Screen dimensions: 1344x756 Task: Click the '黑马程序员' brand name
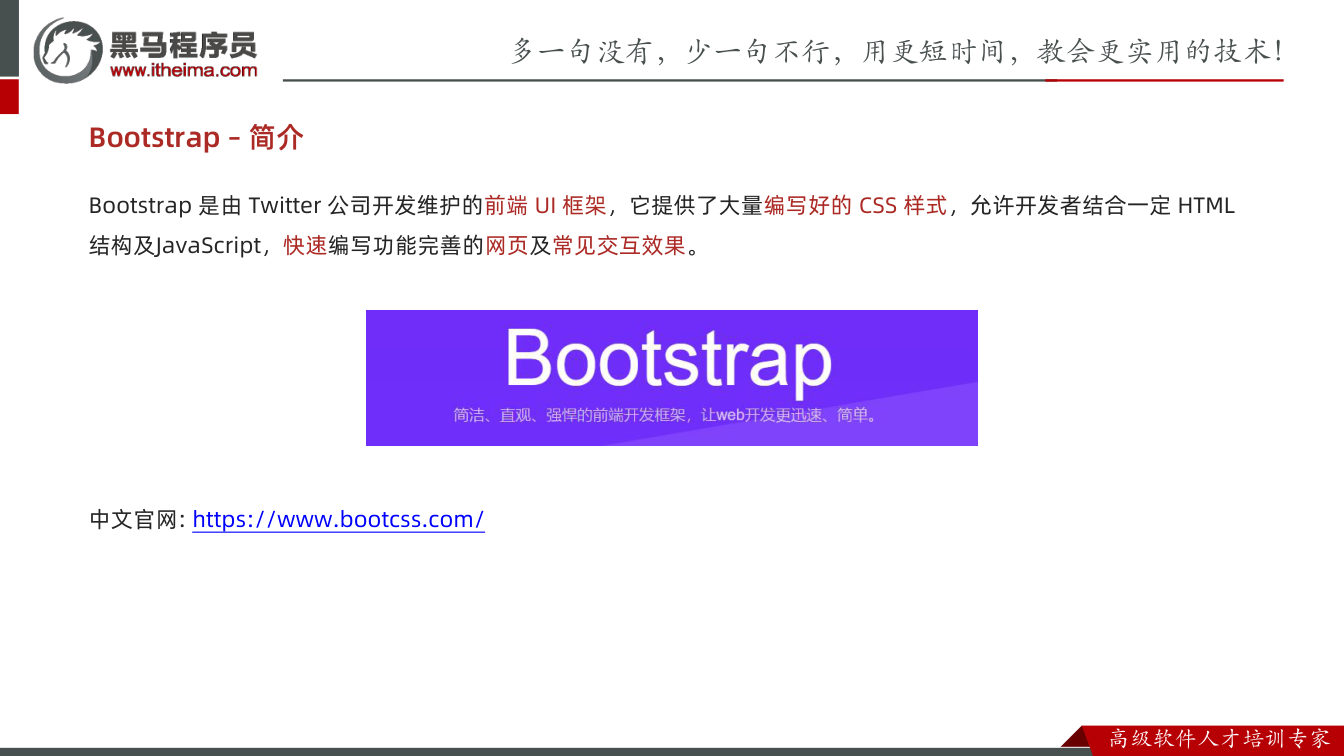[183, 44]
